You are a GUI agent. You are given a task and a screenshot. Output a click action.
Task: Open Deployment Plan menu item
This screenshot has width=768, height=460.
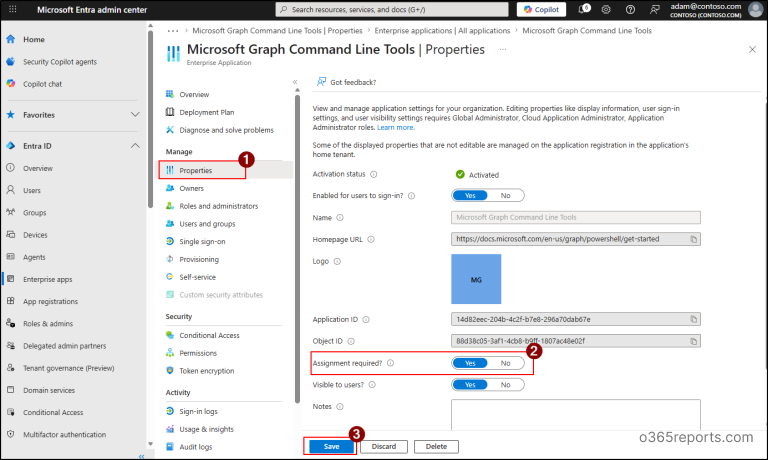pos(207,112)
